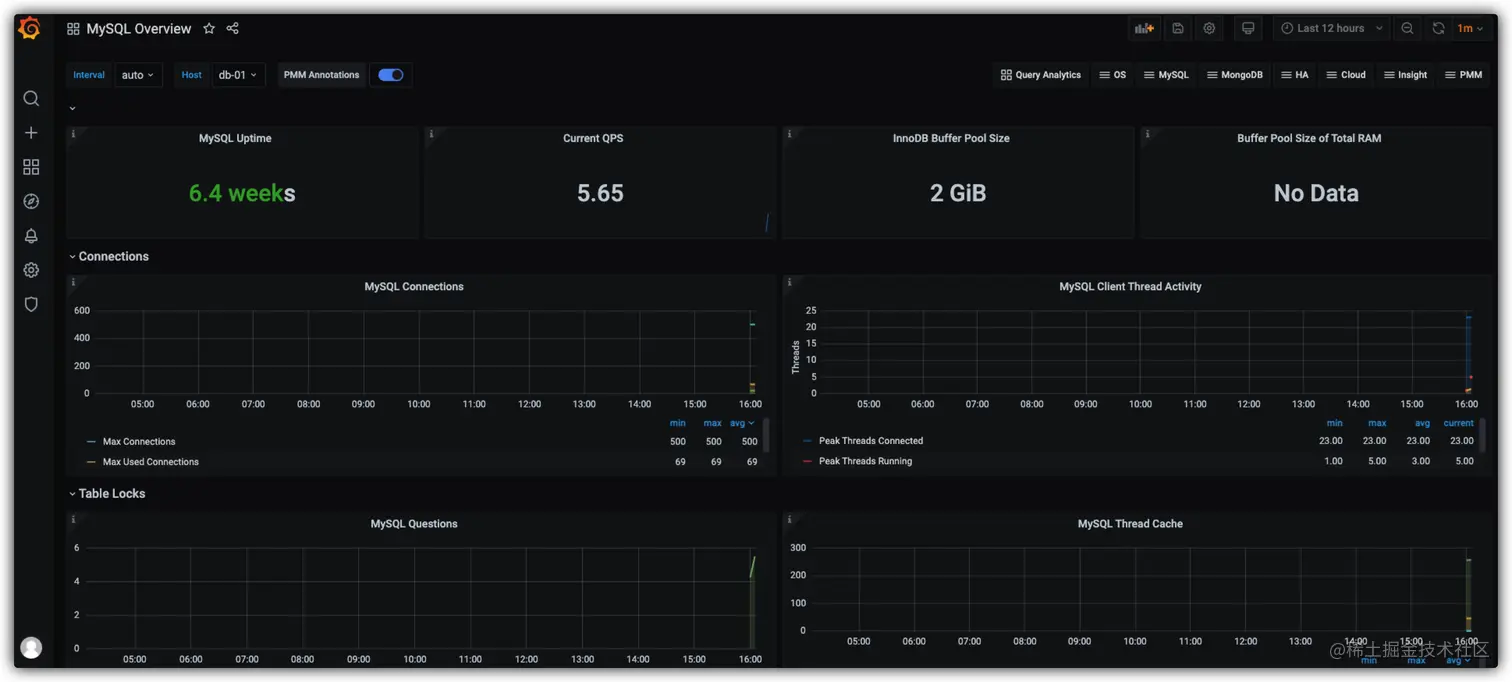
Task: Open the OS dashboards menu
Action: tap(1113, 75)
